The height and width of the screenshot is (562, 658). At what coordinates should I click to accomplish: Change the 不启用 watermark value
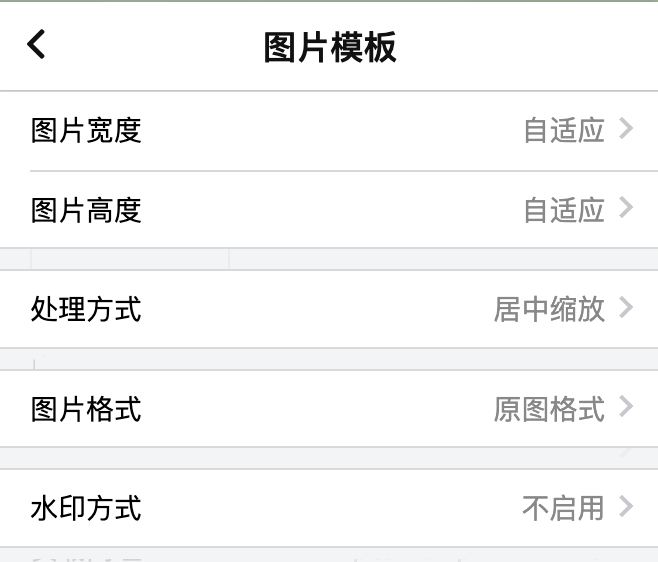[563, 509]
